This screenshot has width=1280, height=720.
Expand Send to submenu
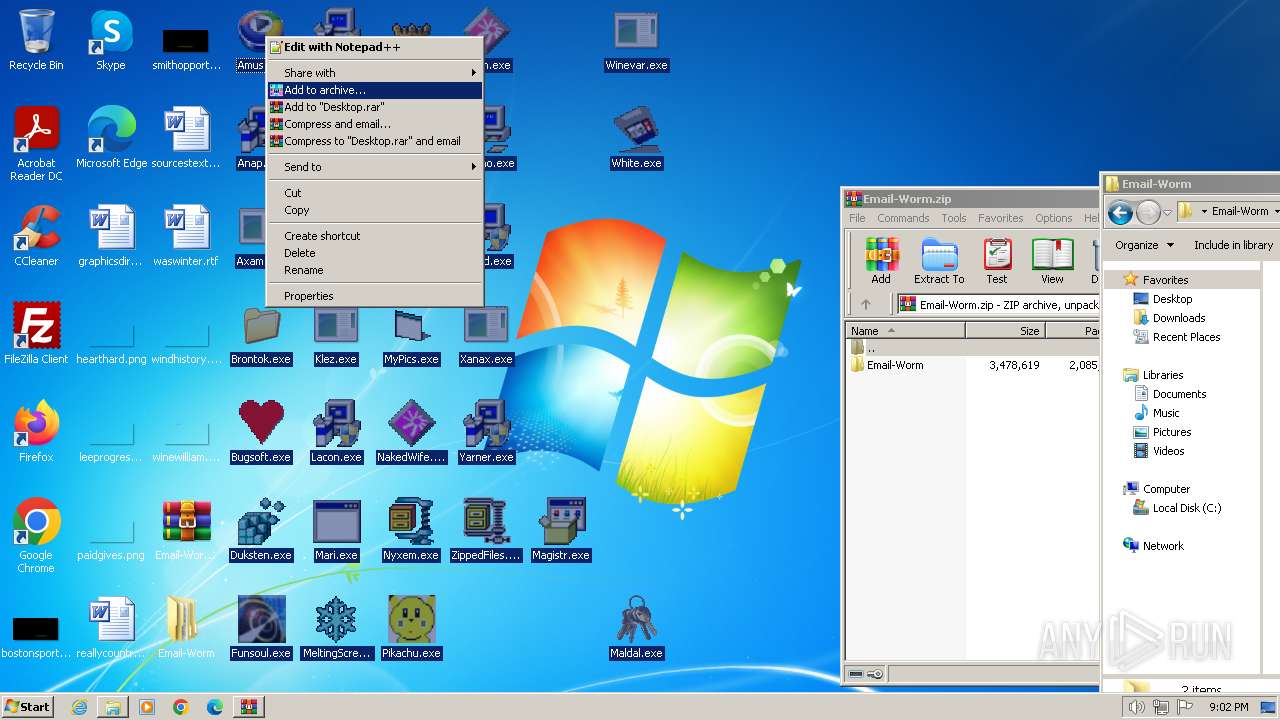click(x=375, y=167)
